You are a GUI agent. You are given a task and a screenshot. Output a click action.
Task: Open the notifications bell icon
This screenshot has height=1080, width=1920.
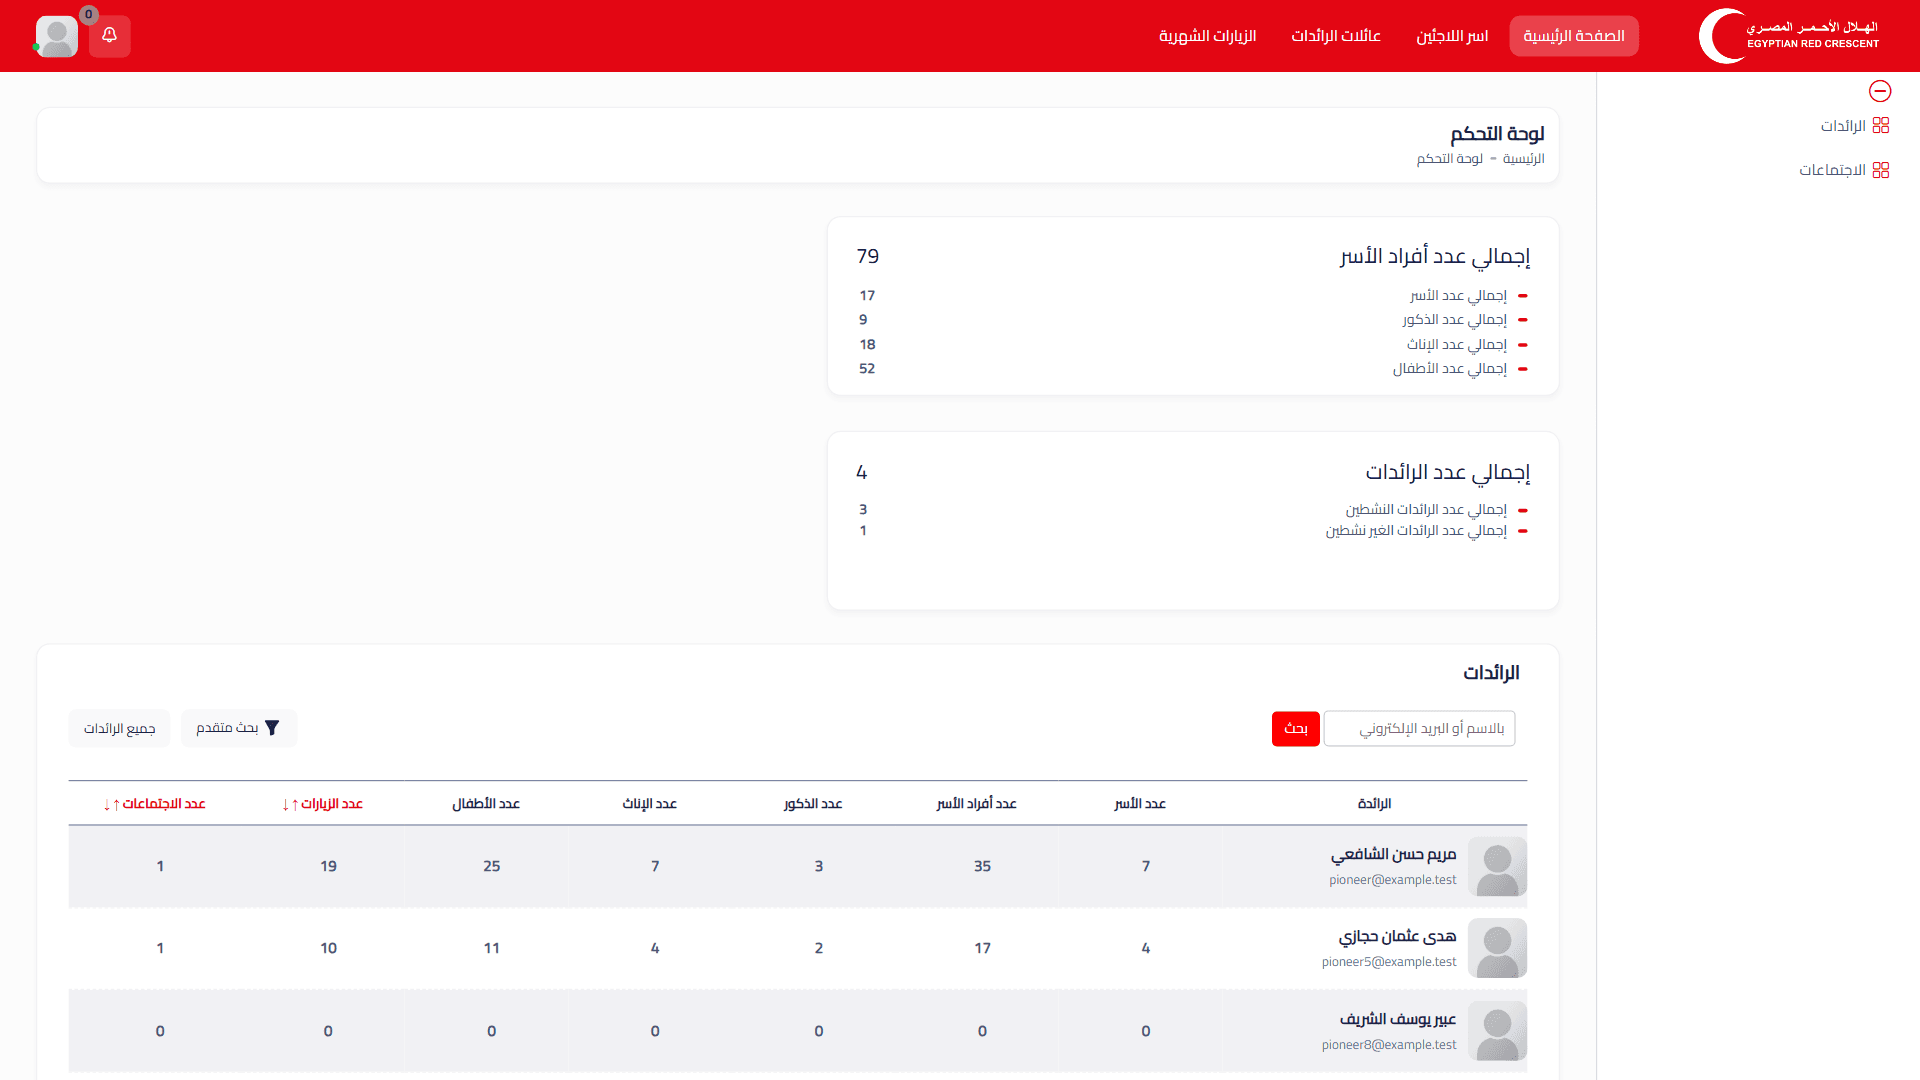pyautogui.click(x=109, y=36)
